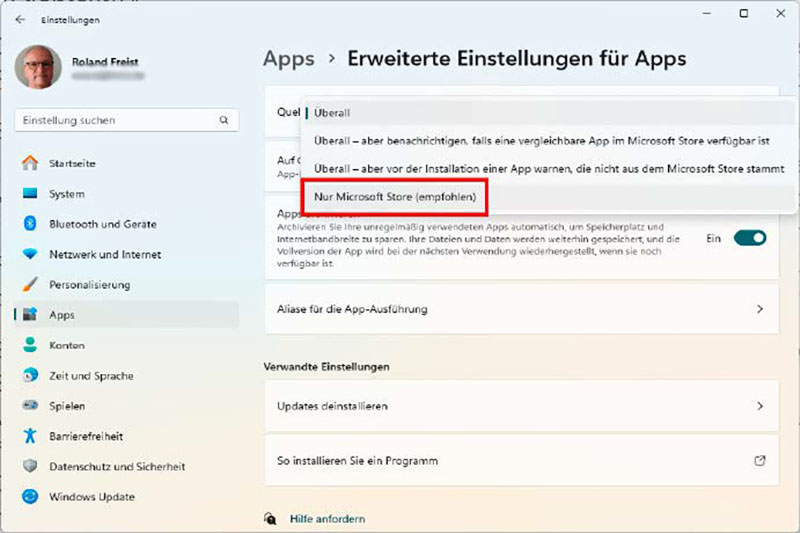Open 'Updates deinstallieren' settings row

(x=520, y=406)
